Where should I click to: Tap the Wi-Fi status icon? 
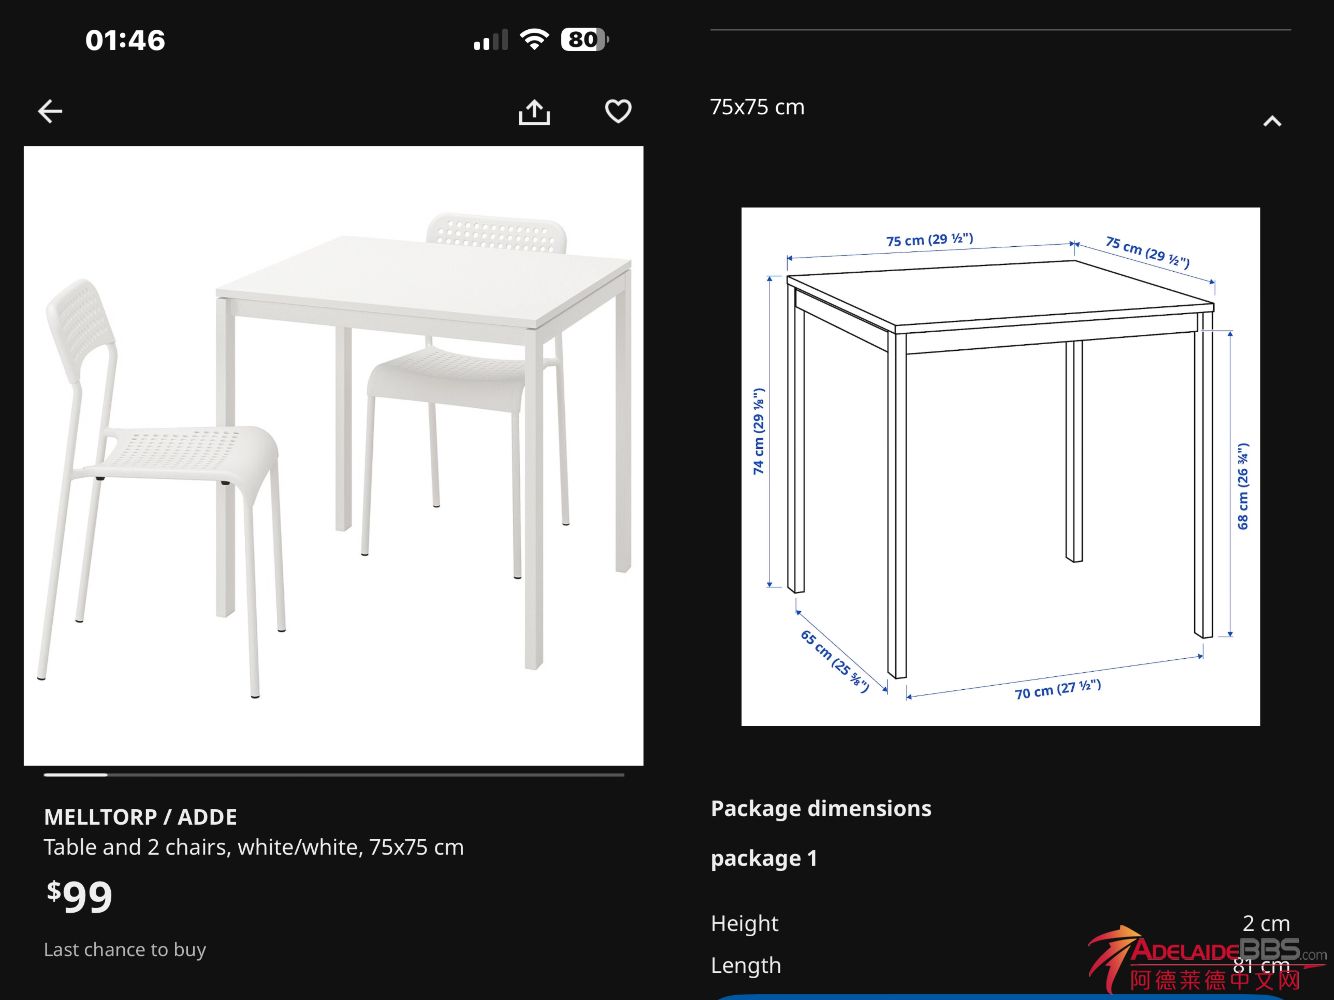tap(535, 40)
